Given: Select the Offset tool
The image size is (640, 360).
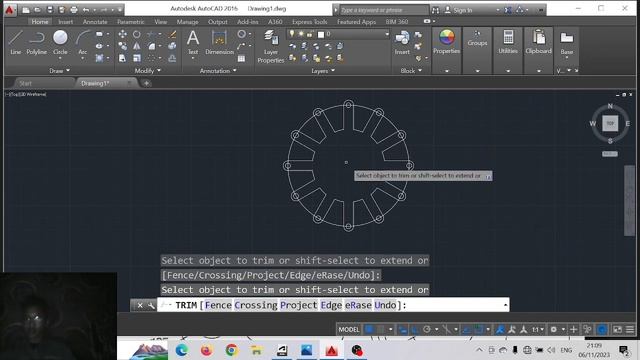Looking at the screenshot, I should click(x=172, y=58).
